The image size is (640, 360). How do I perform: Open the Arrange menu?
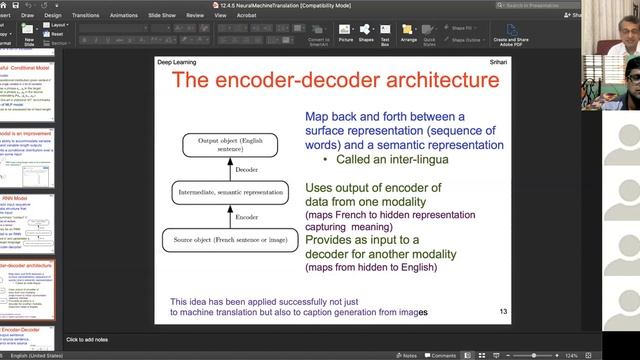pos(408,33)
